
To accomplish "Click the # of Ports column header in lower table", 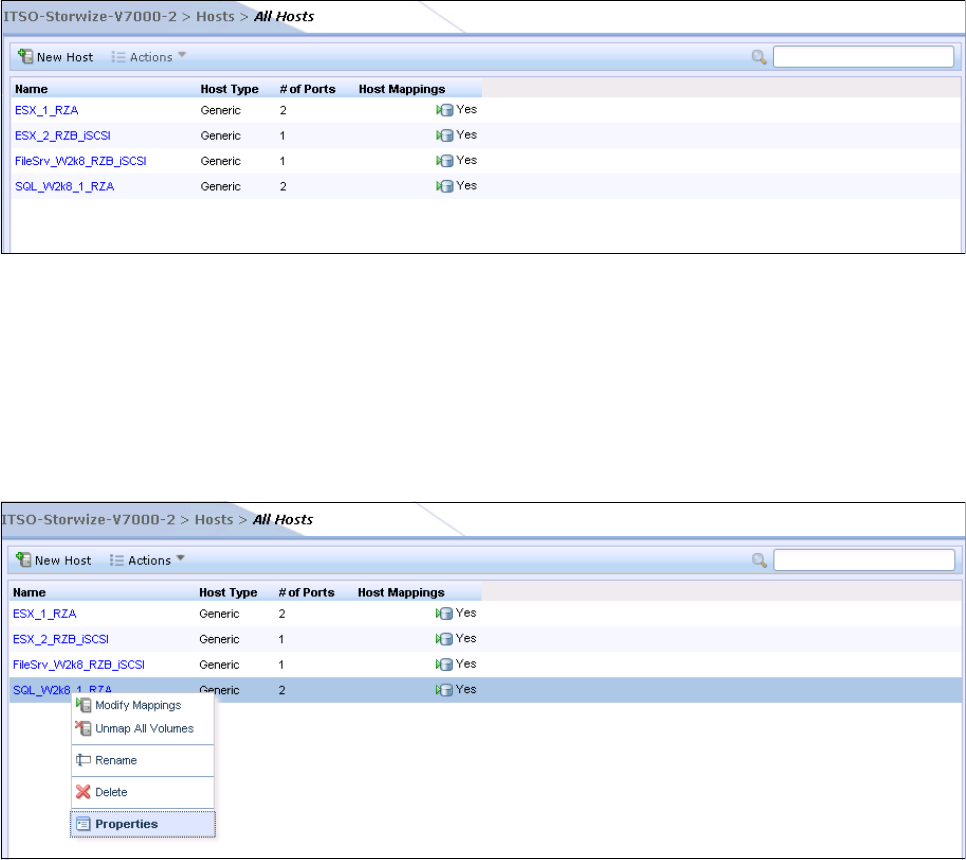I will pos(305,592).
